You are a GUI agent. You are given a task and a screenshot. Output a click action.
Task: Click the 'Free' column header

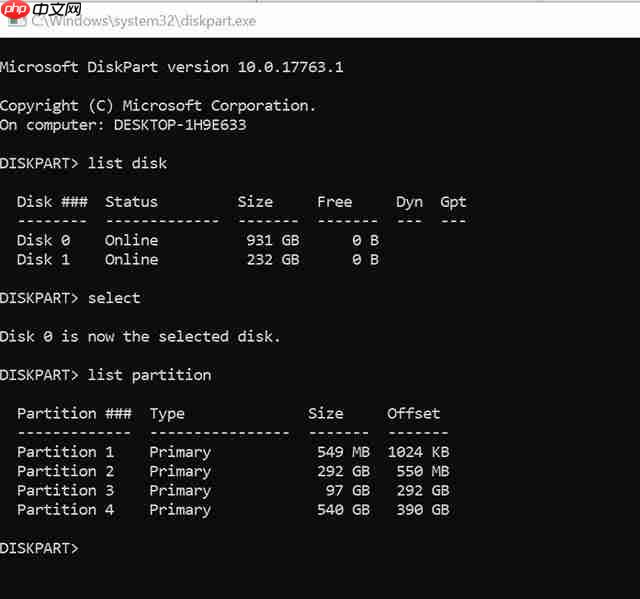pyautogui.click(x=335, y=202)
